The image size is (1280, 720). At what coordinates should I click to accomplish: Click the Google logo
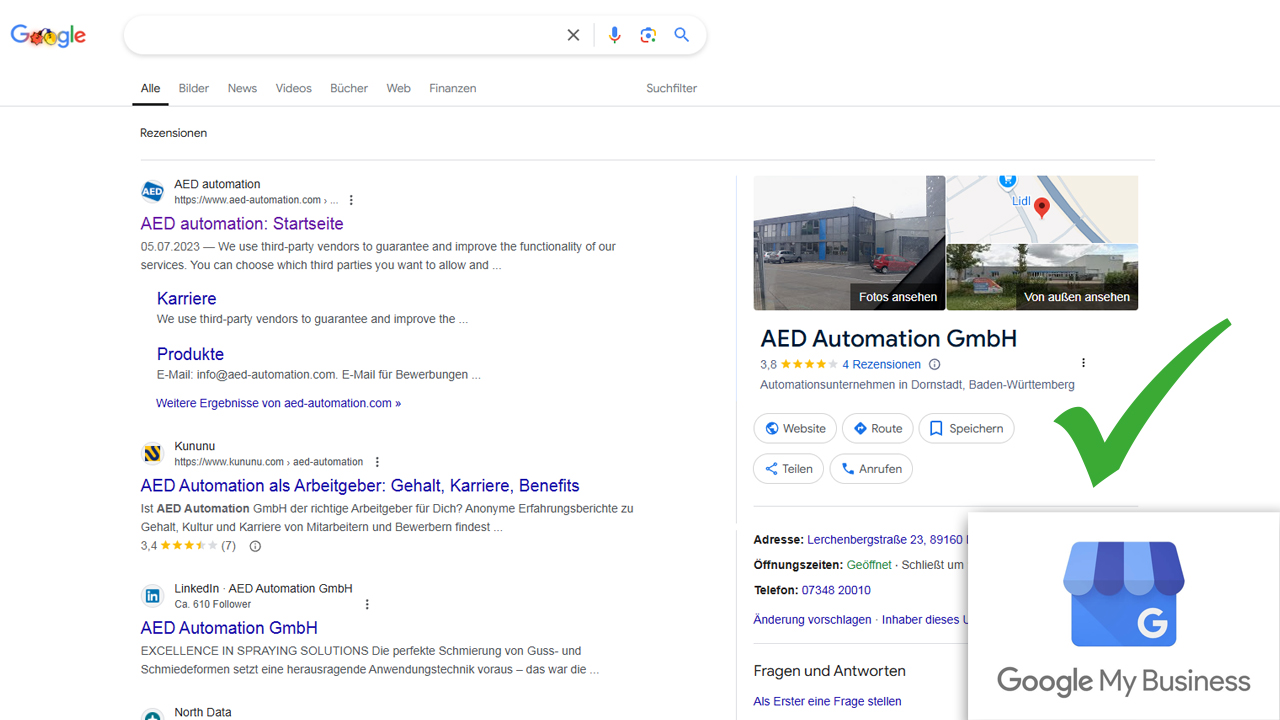[48, 36]
